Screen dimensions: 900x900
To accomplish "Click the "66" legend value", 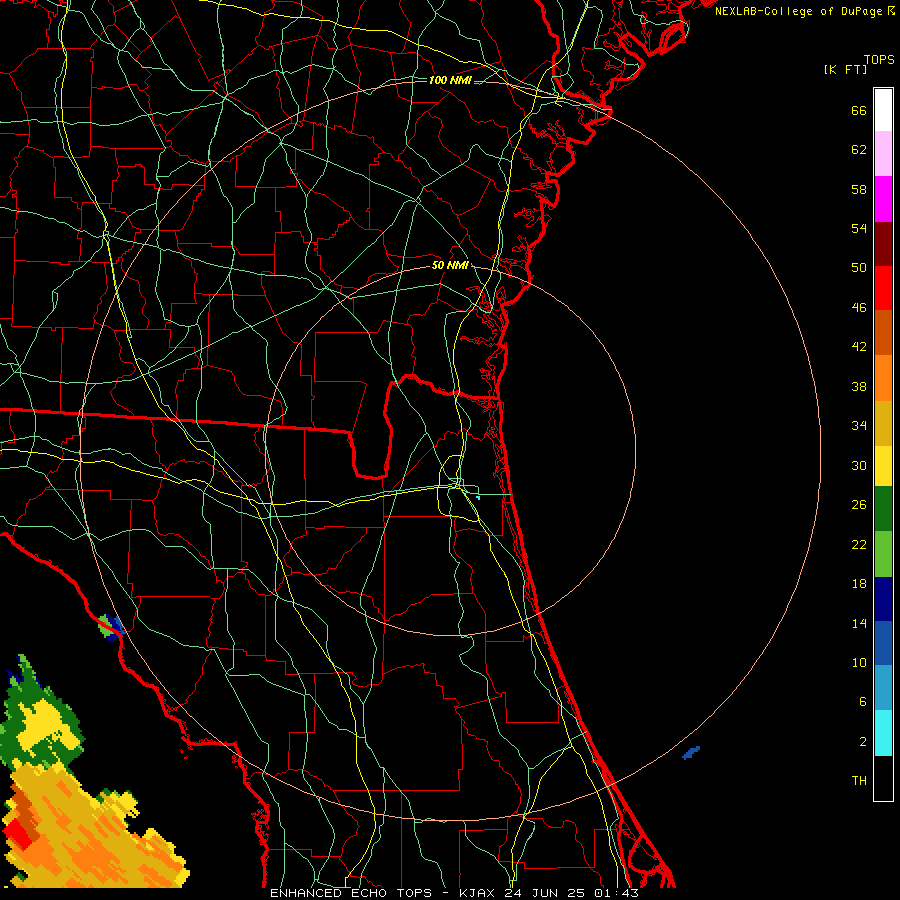I will pos(859,110).
